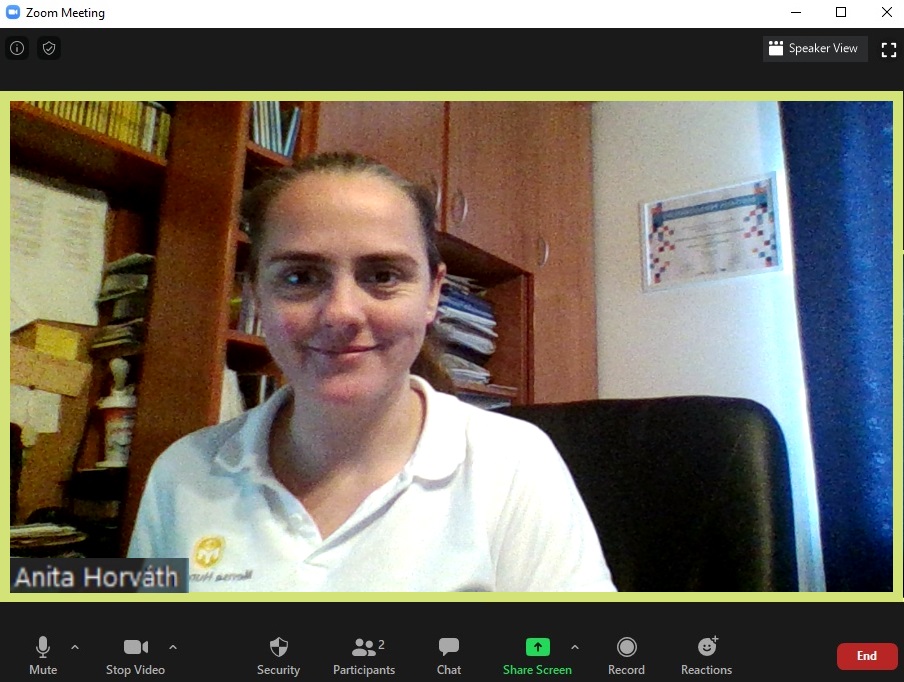
Task: Expand video options arrow beside Stop Video
Action: 173,647
